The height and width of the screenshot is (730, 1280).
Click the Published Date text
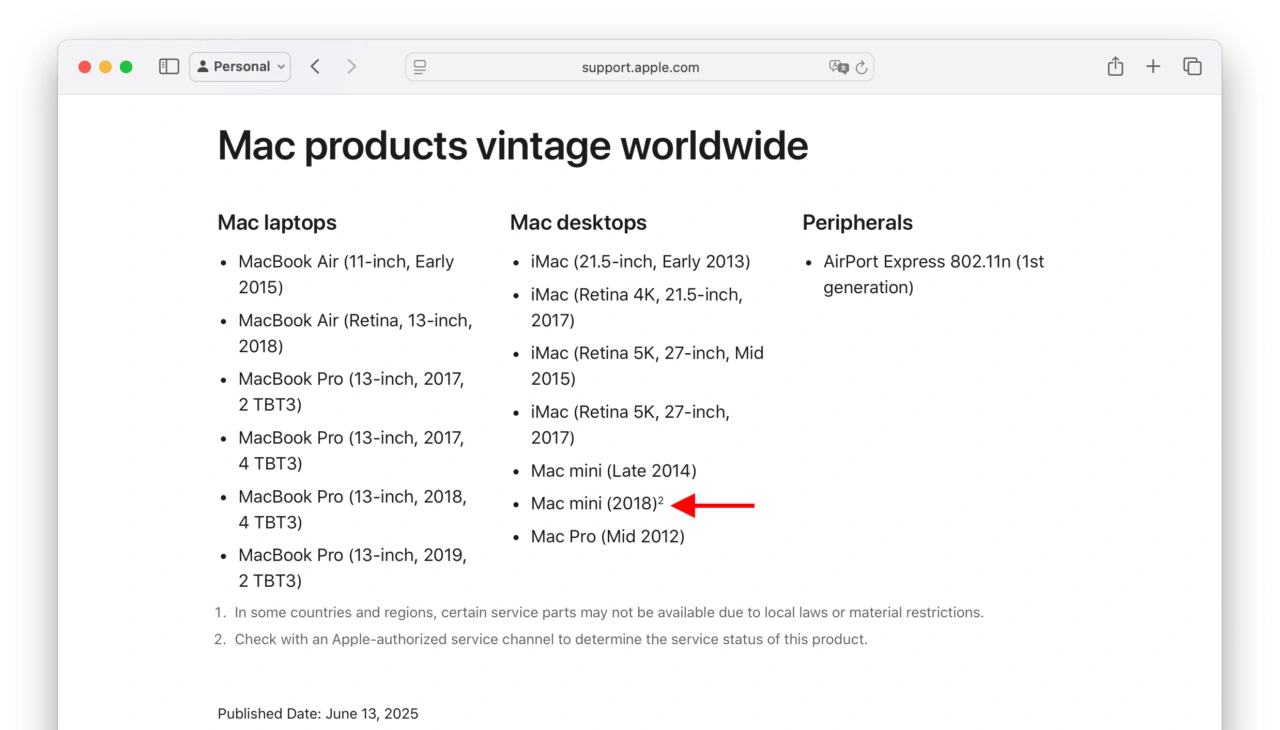[x=318, y=714]
